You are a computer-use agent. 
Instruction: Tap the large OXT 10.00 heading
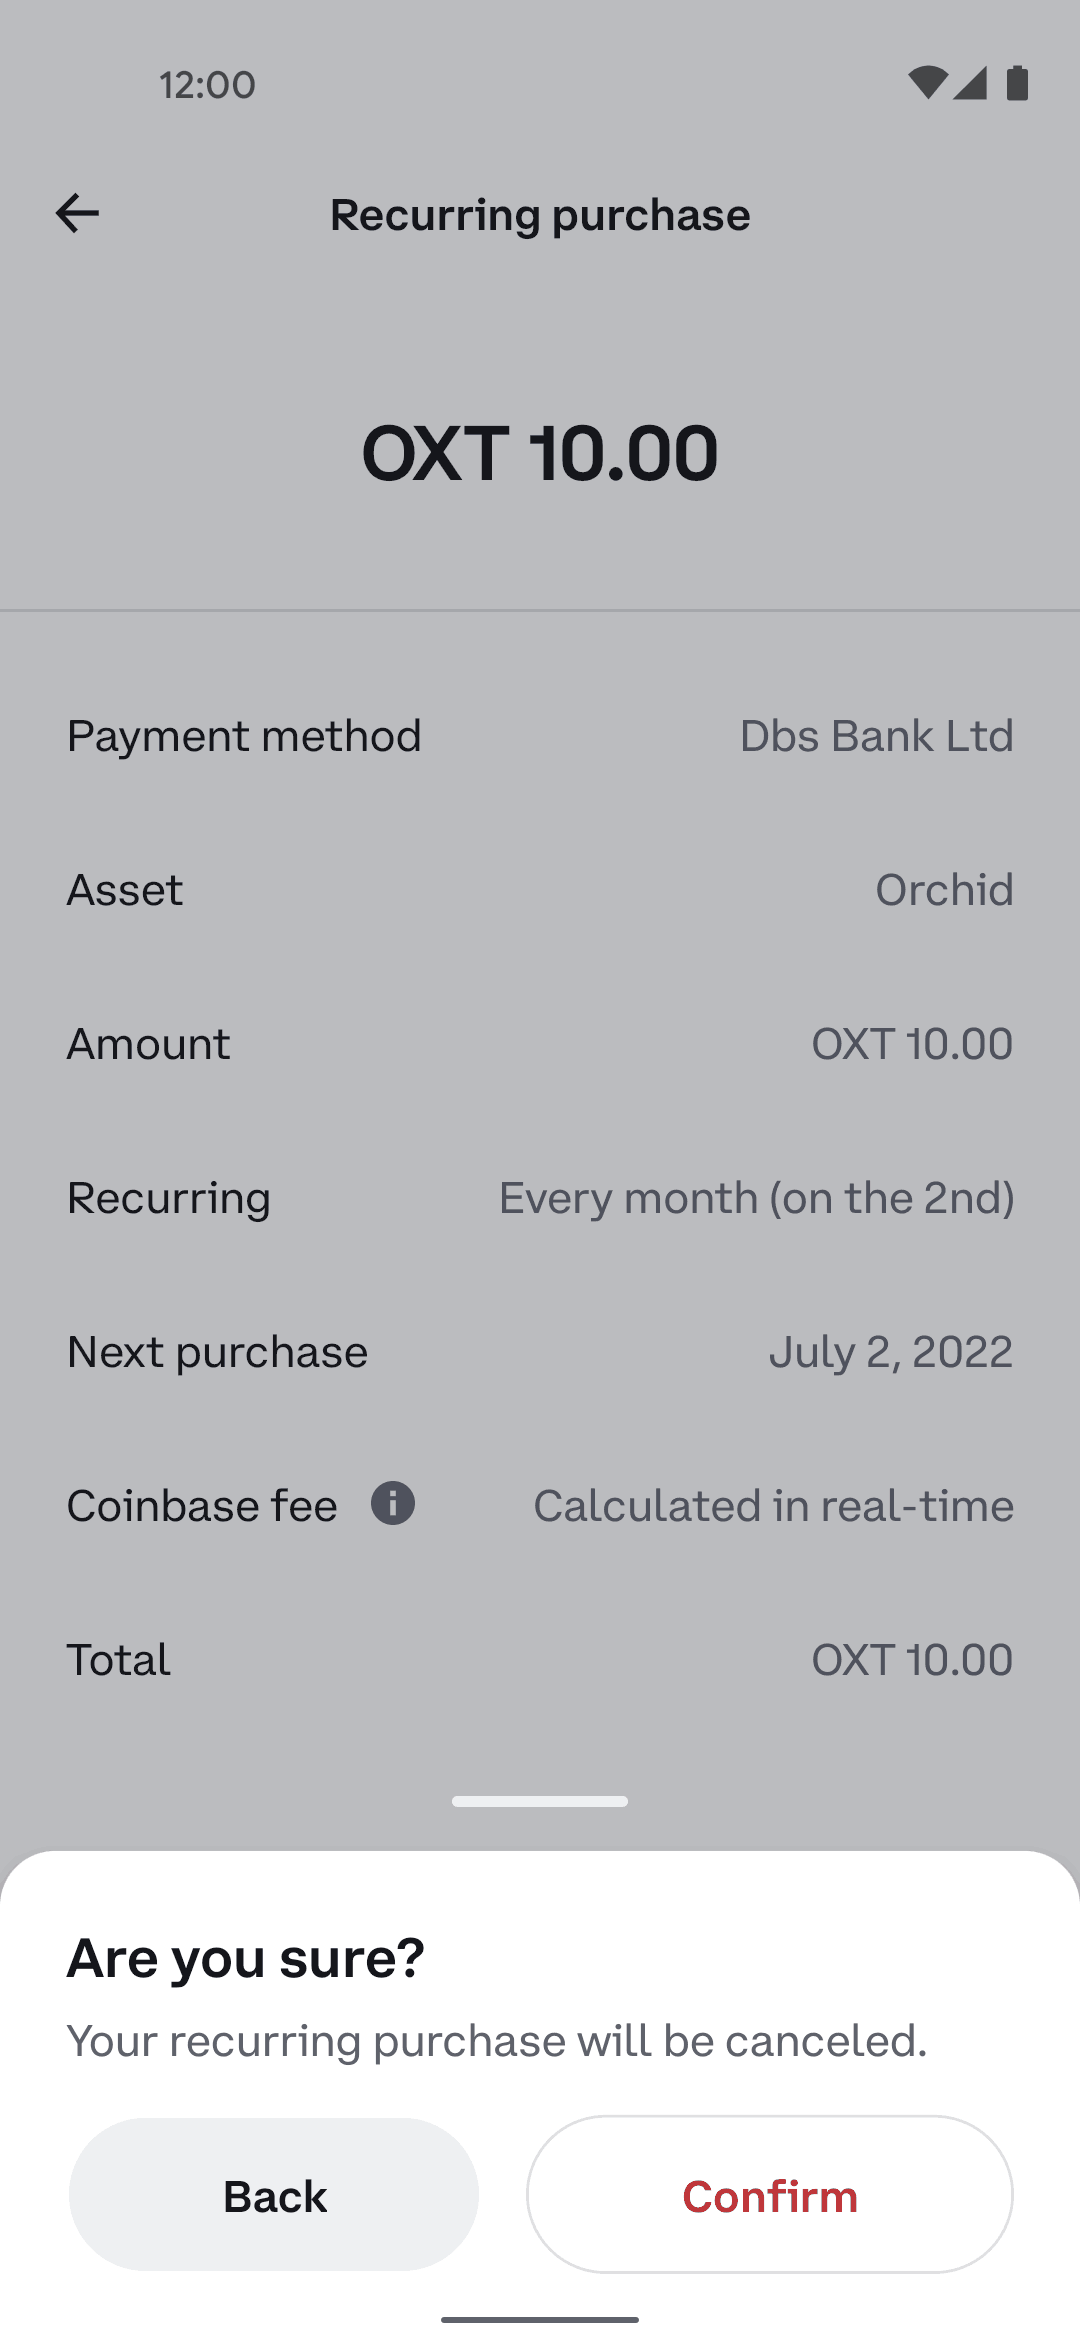tap(540, 453)
